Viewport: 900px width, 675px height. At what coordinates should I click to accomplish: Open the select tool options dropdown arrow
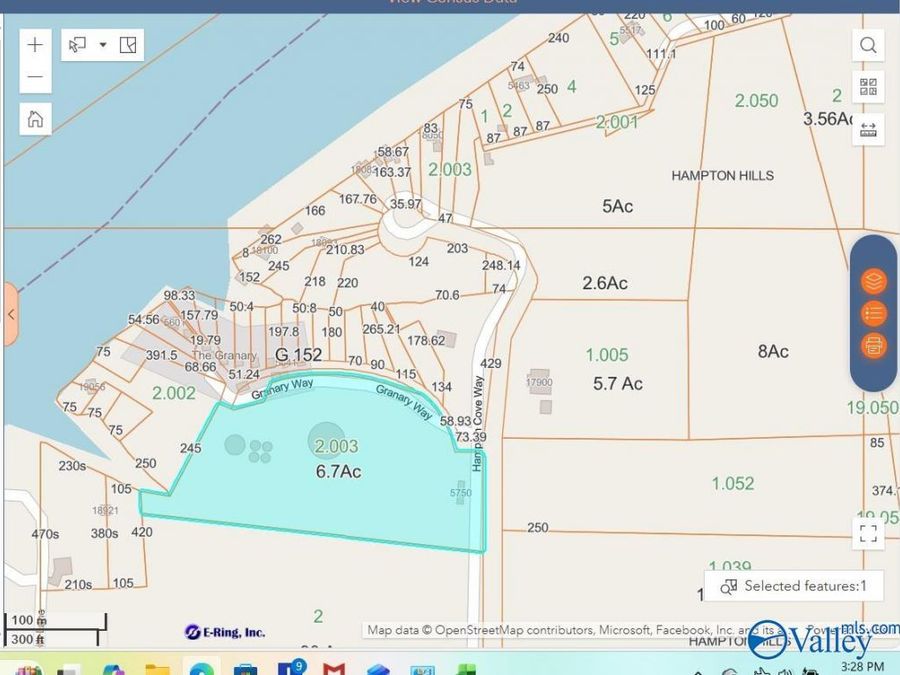point(102,45)
